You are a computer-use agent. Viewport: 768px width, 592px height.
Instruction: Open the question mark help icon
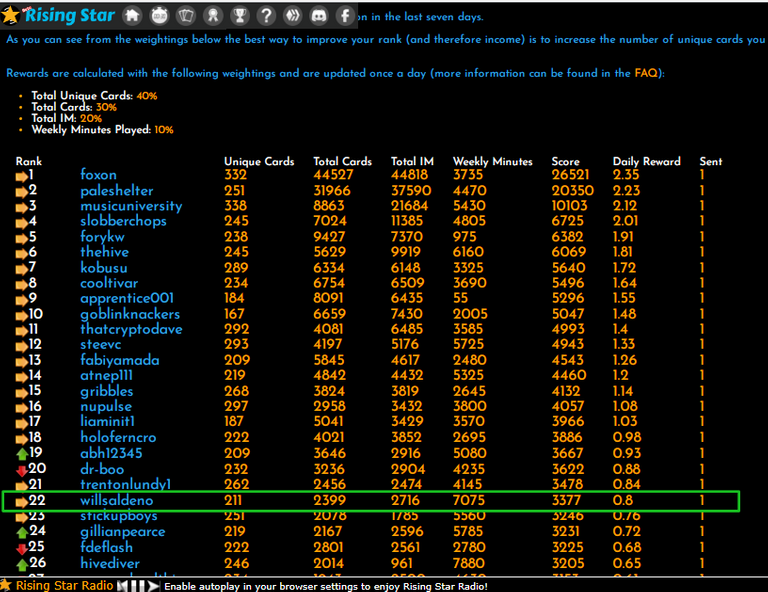(x=266, y=16)
